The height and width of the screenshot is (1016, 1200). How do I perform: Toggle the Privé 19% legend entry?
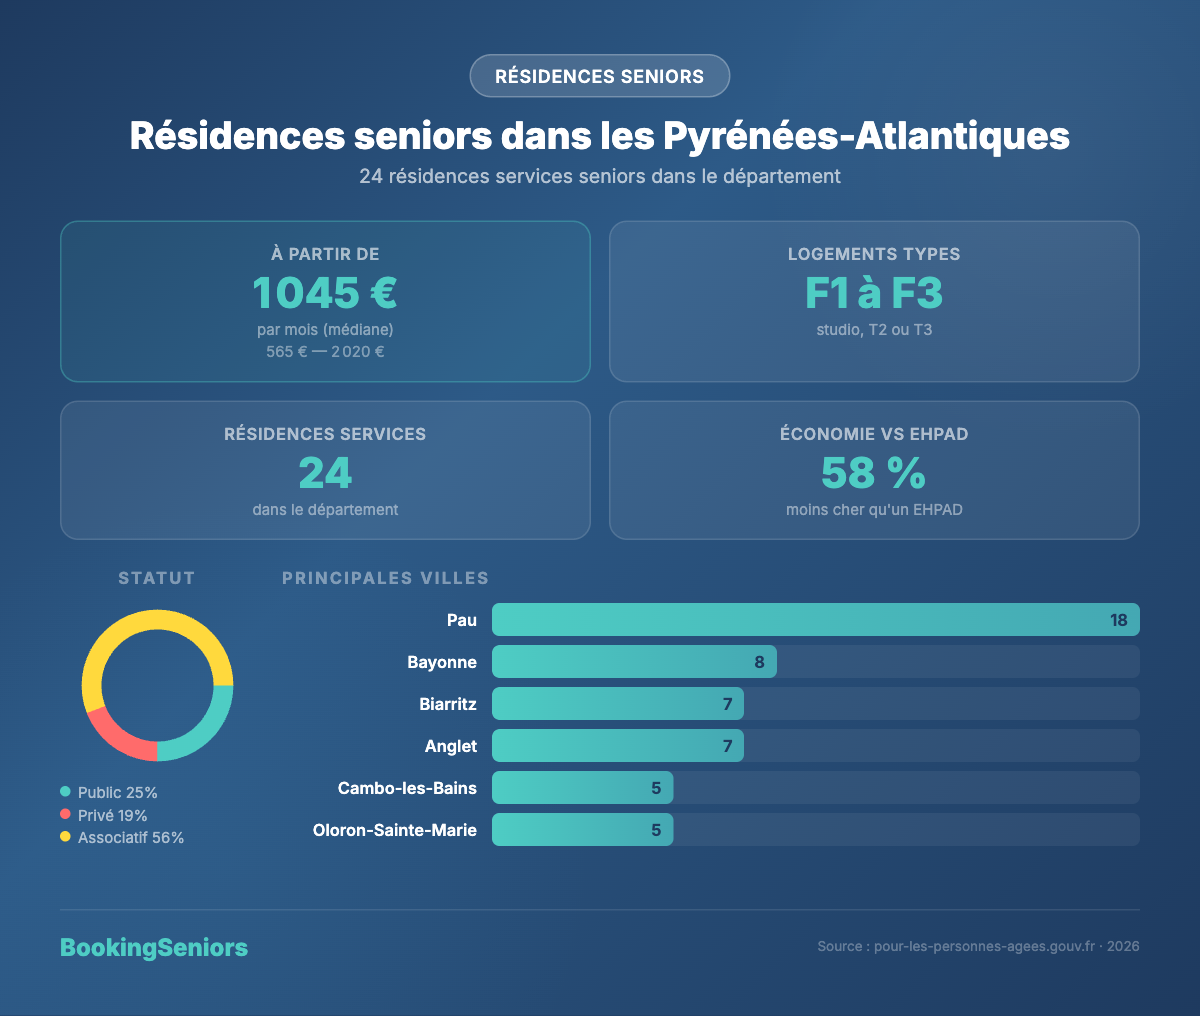pyautogui.click(x=105, y=815)
